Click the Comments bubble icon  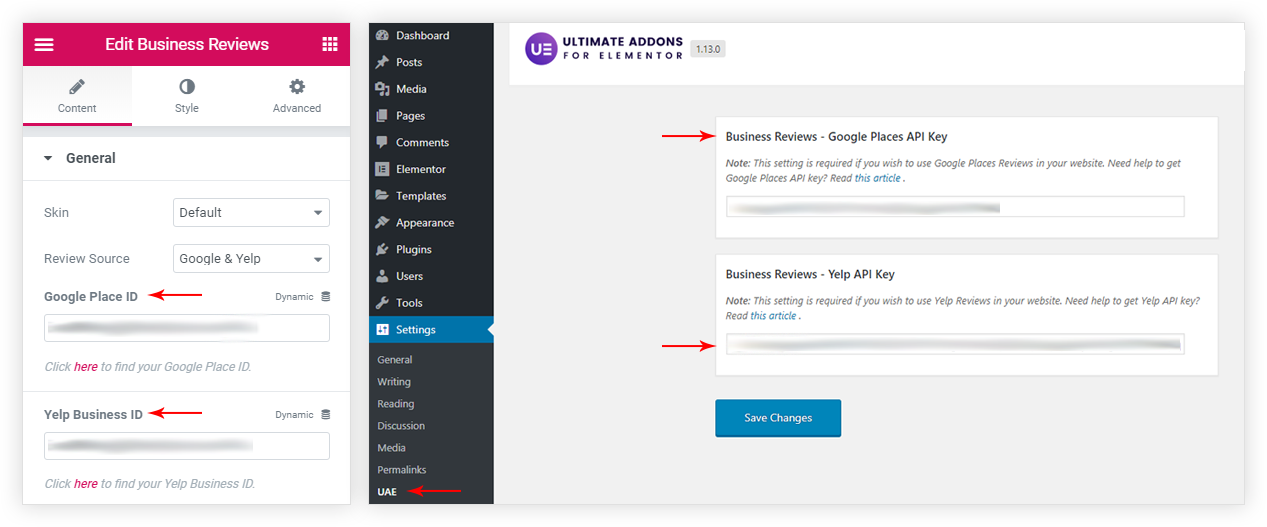pos(382,142)
